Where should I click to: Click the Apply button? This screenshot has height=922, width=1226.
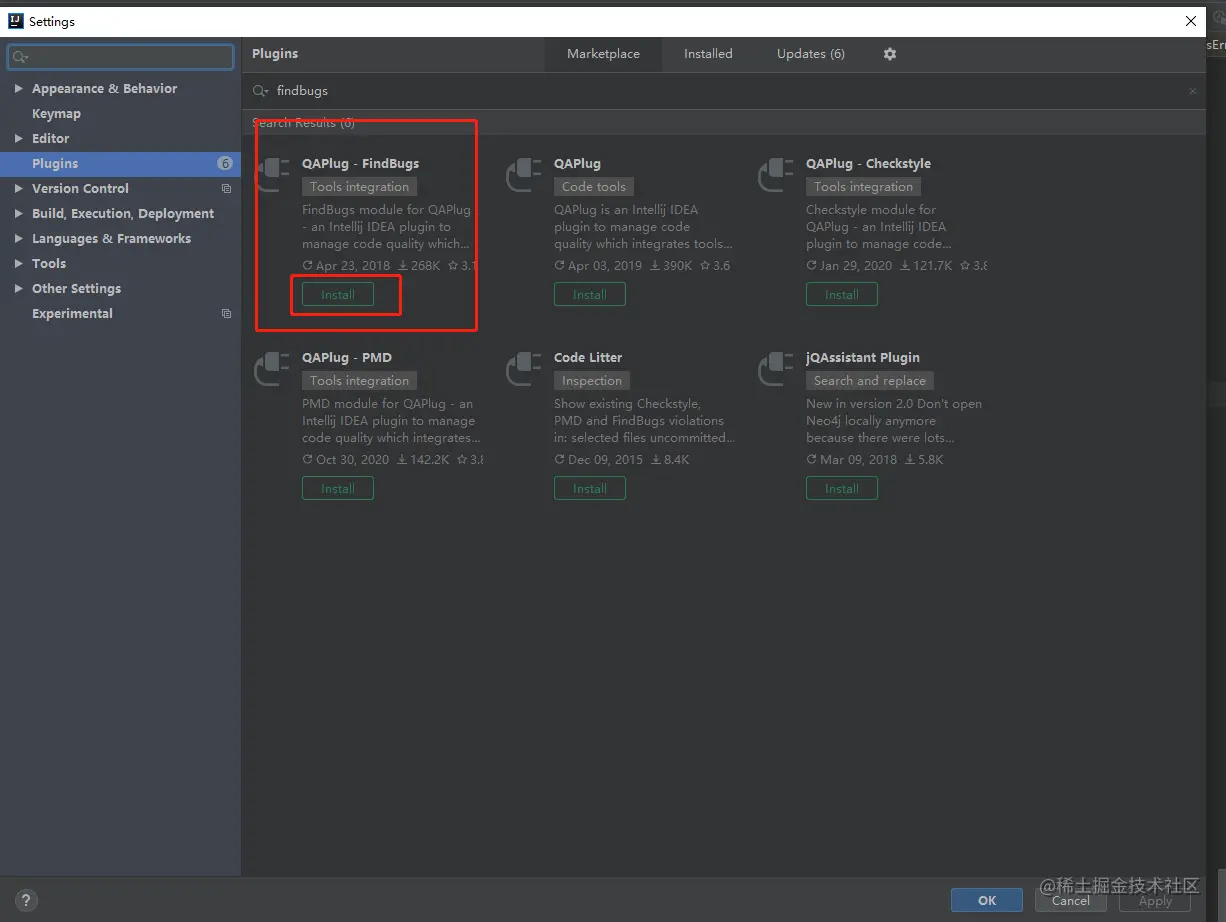click(x=1155, y=900)
